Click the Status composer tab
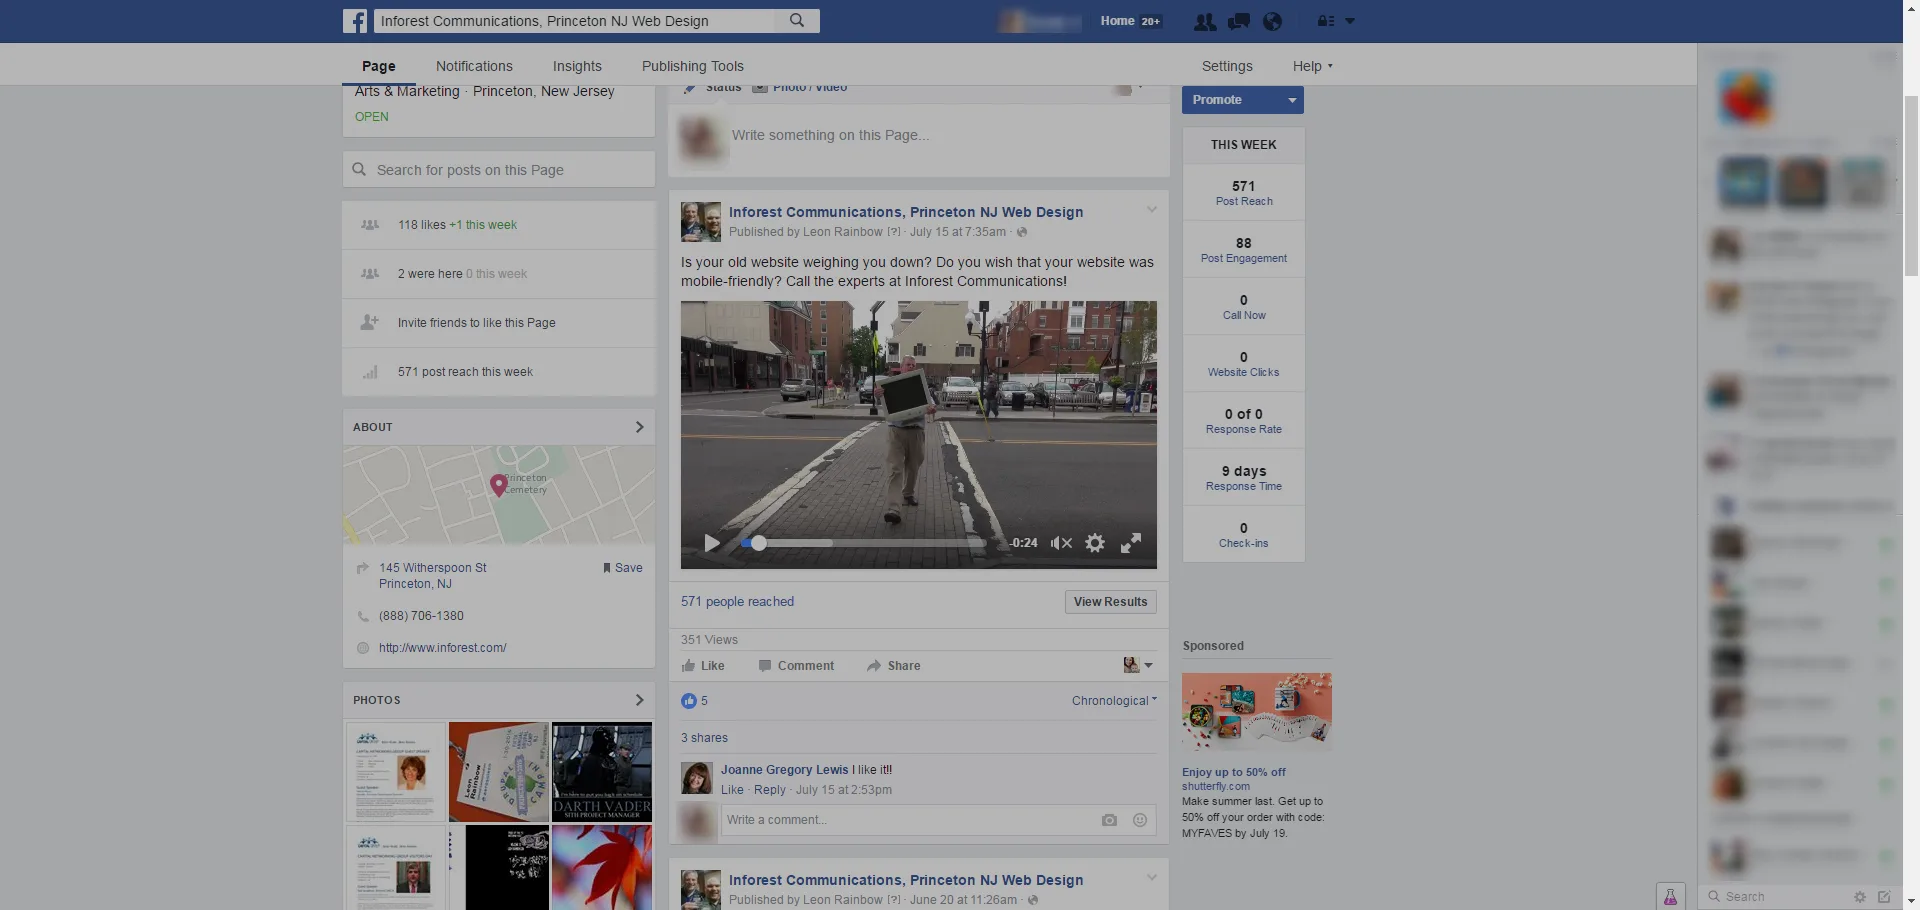This screenshot has height=910, width=1920. (x=712, y=88)
